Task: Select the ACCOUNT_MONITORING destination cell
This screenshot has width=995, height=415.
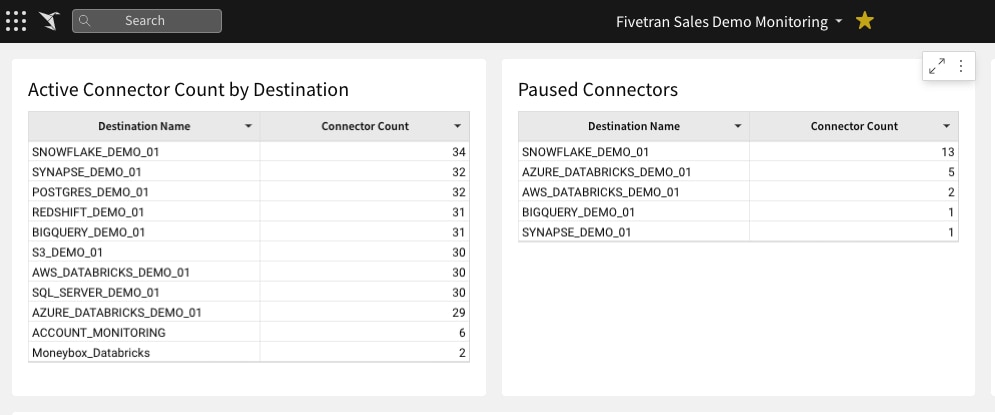Action: [144, 333]
